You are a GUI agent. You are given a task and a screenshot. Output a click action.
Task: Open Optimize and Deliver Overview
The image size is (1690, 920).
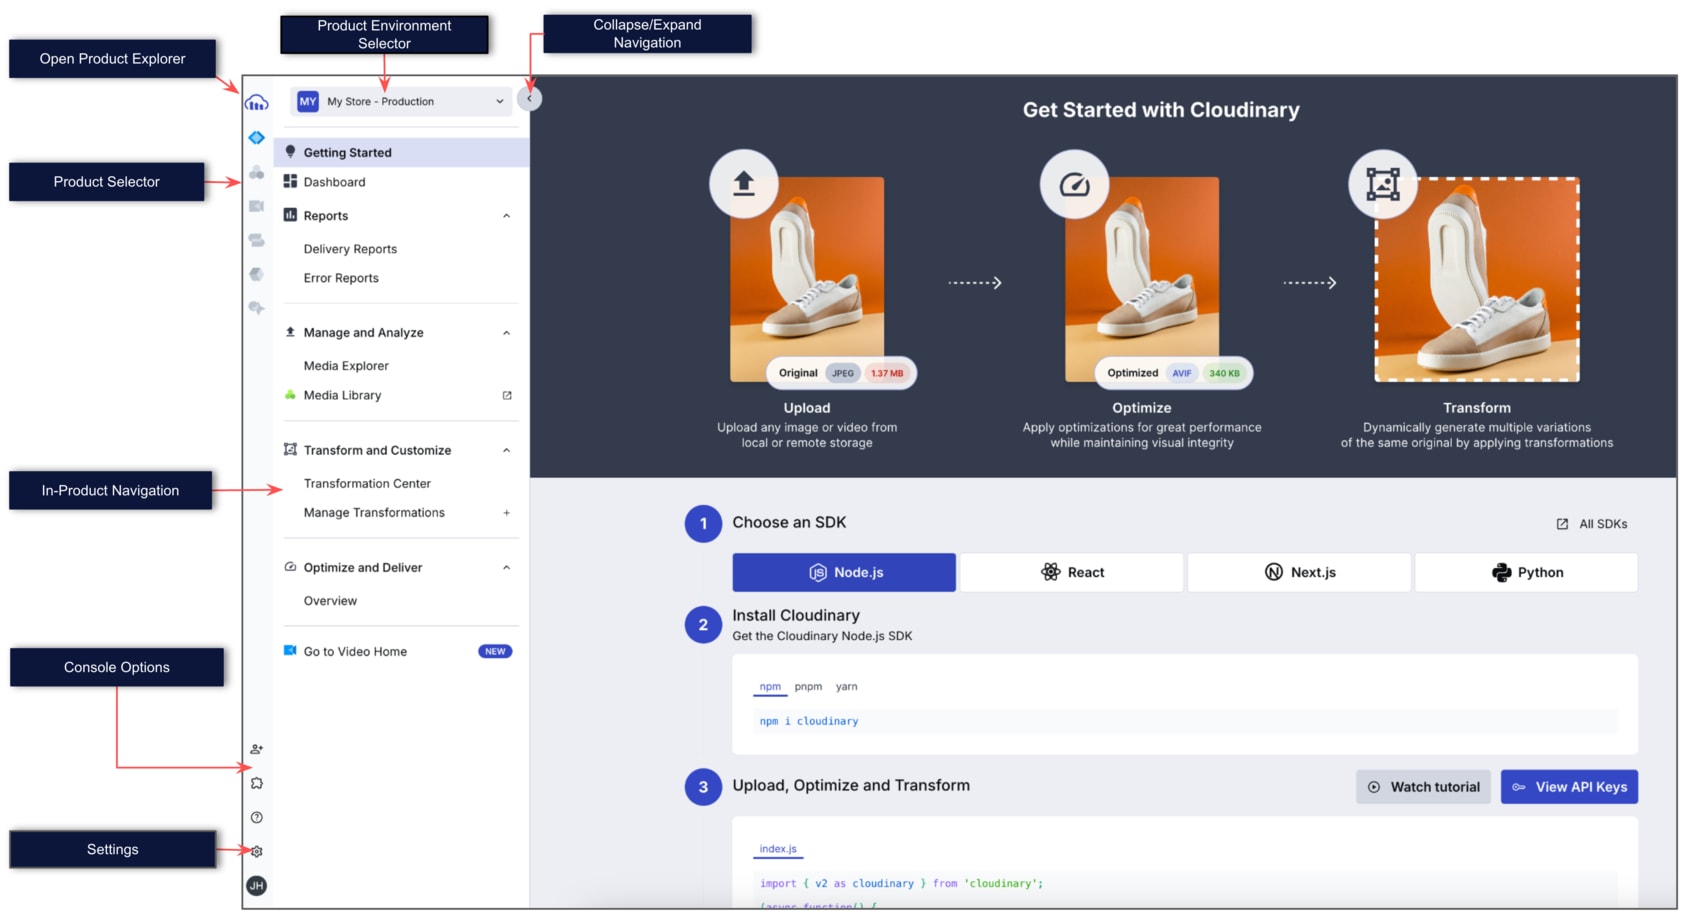pos(330,601)
